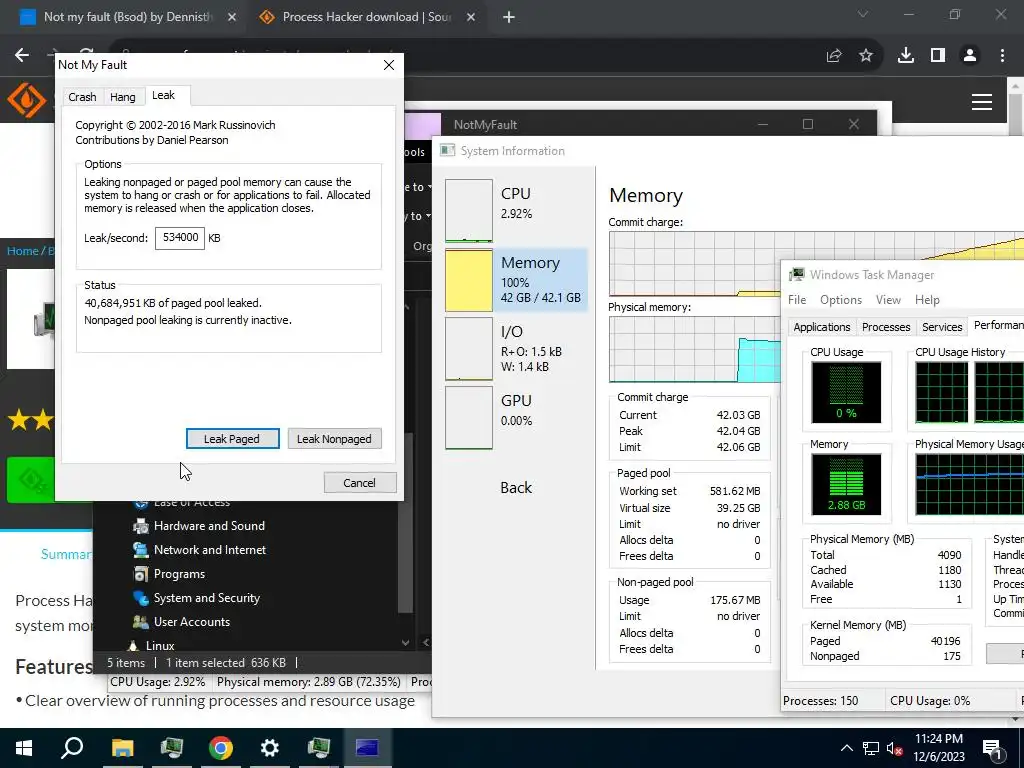This screenshot has width=1024, height=768.
Task: Click the muted volume tray icon
Action: [x=894, y=748]
